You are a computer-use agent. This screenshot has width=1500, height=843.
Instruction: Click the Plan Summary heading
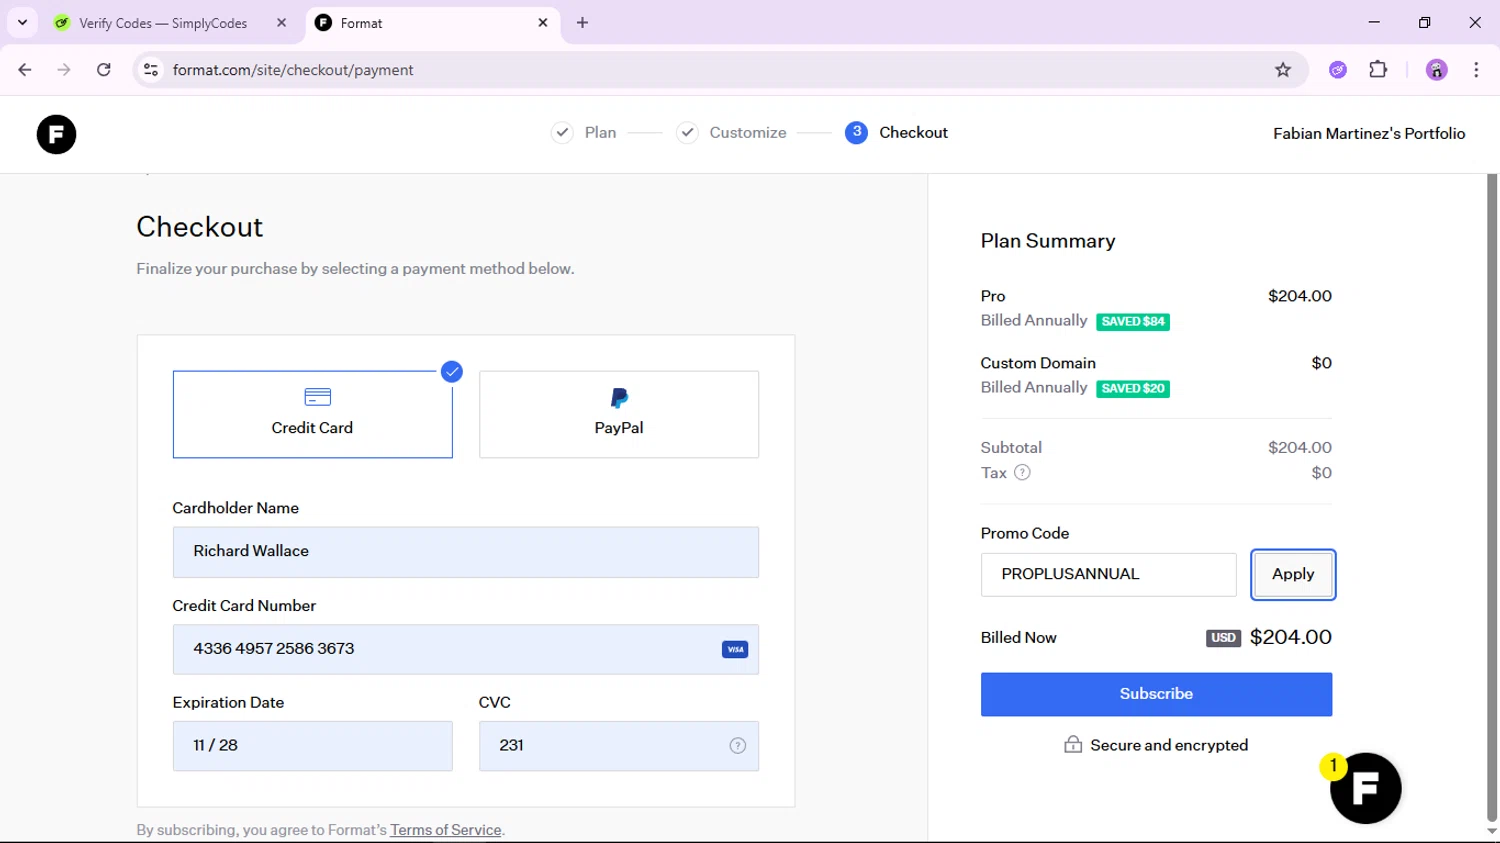1048,241
